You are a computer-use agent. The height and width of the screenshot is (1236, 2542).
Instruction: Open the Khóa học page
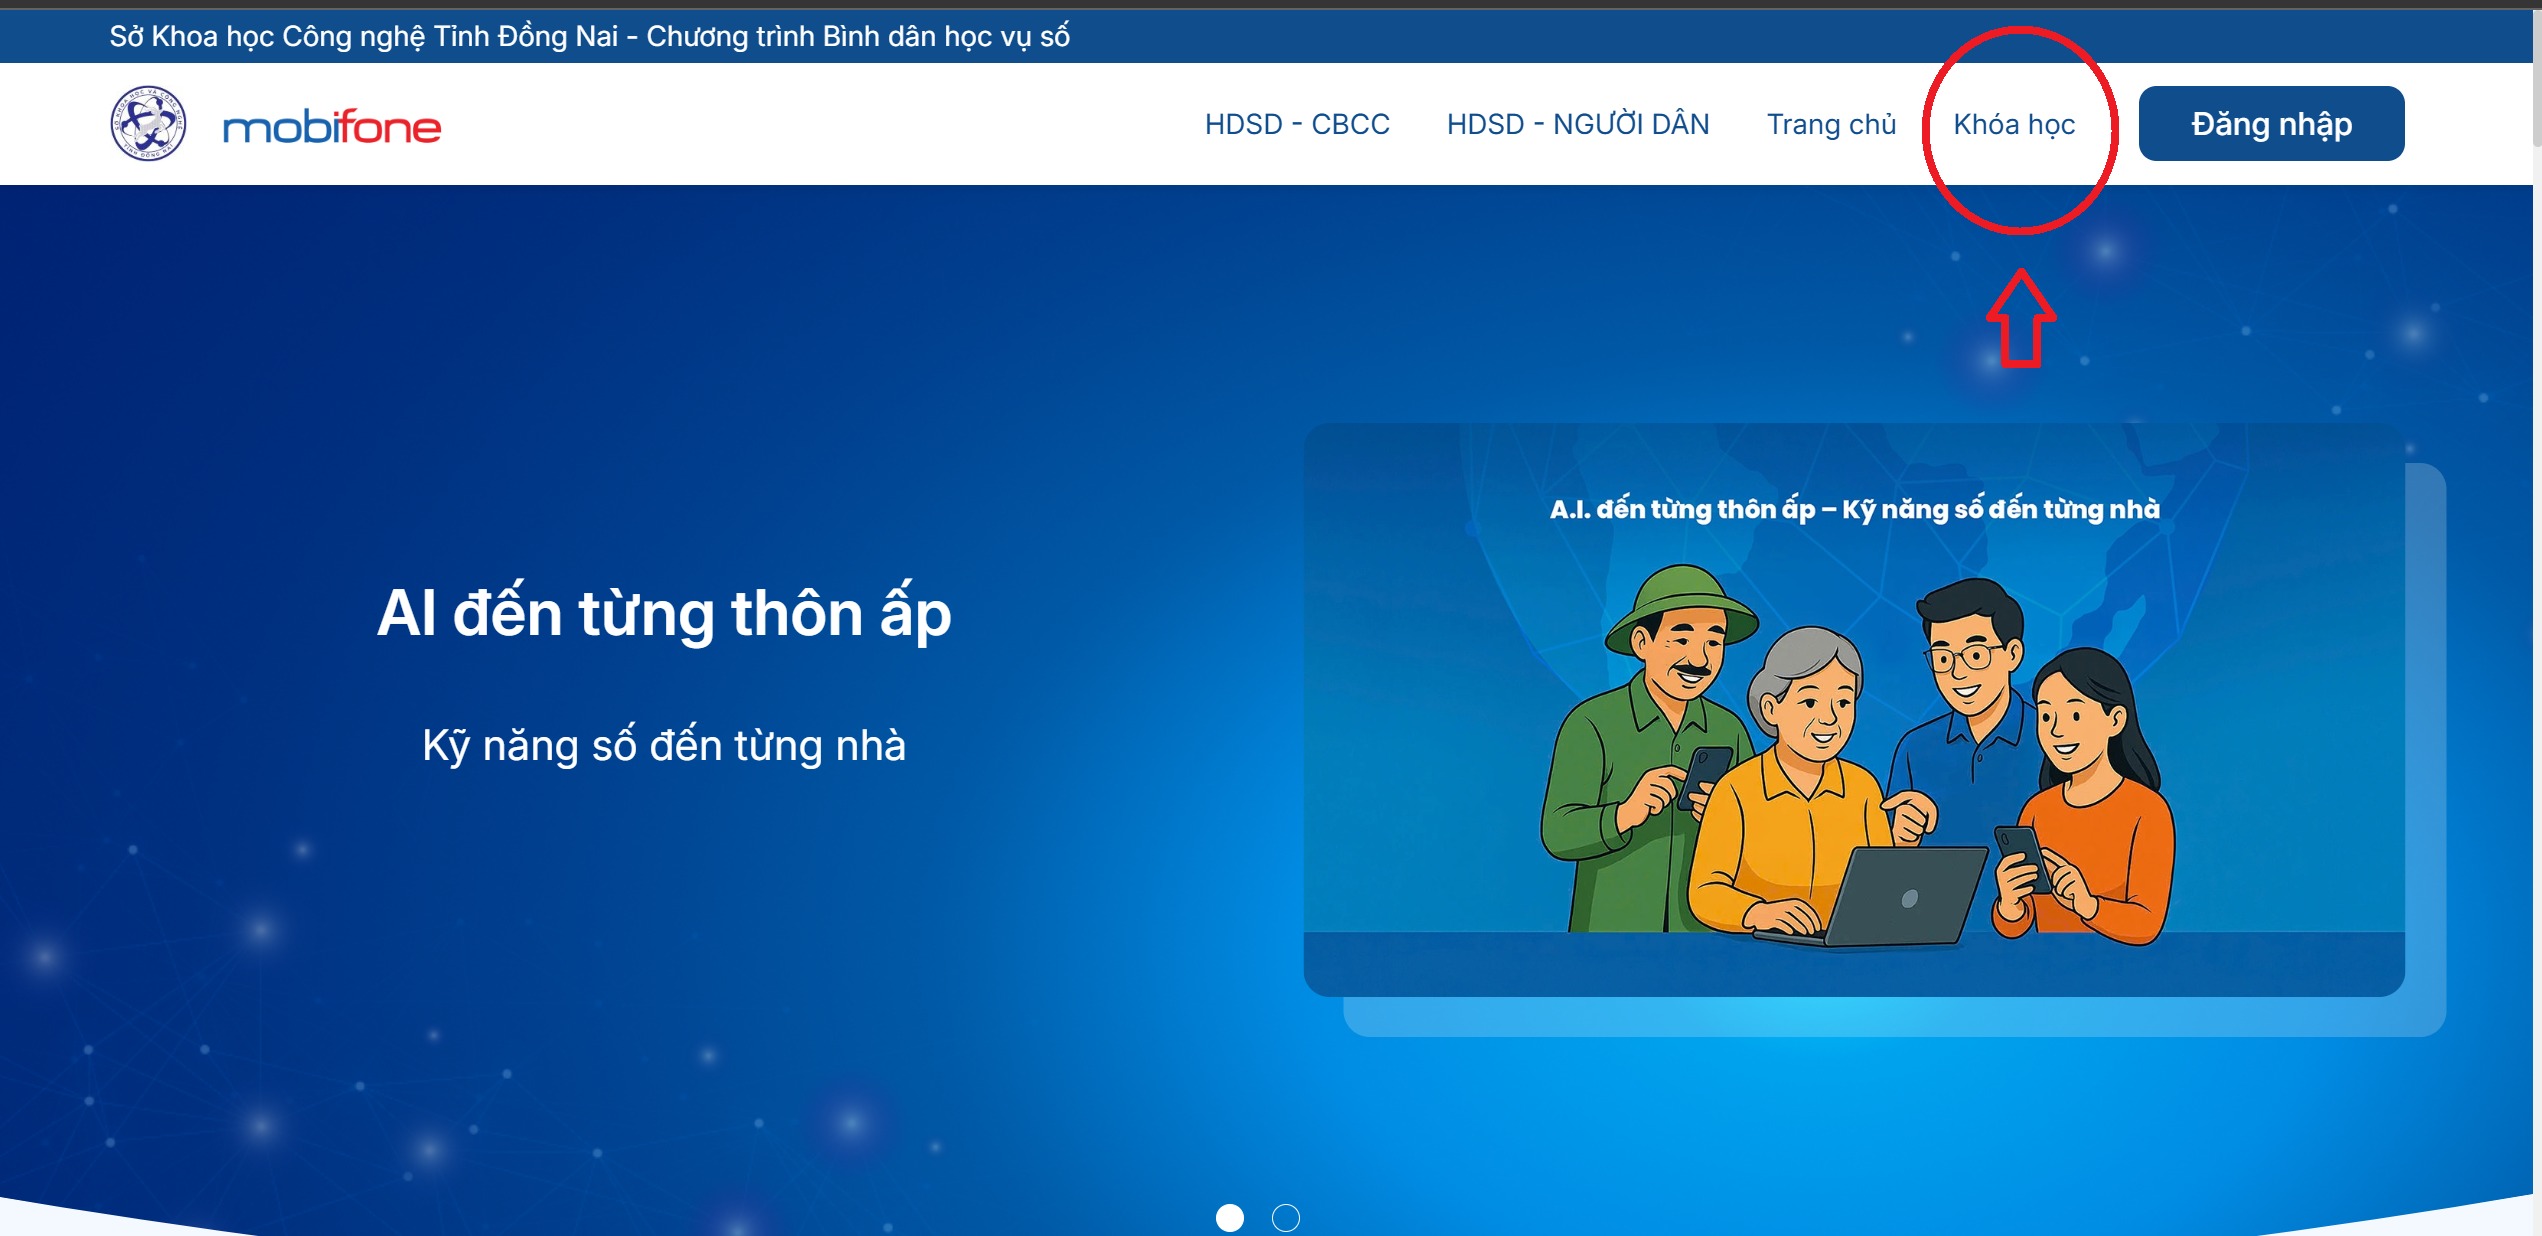2014,124
